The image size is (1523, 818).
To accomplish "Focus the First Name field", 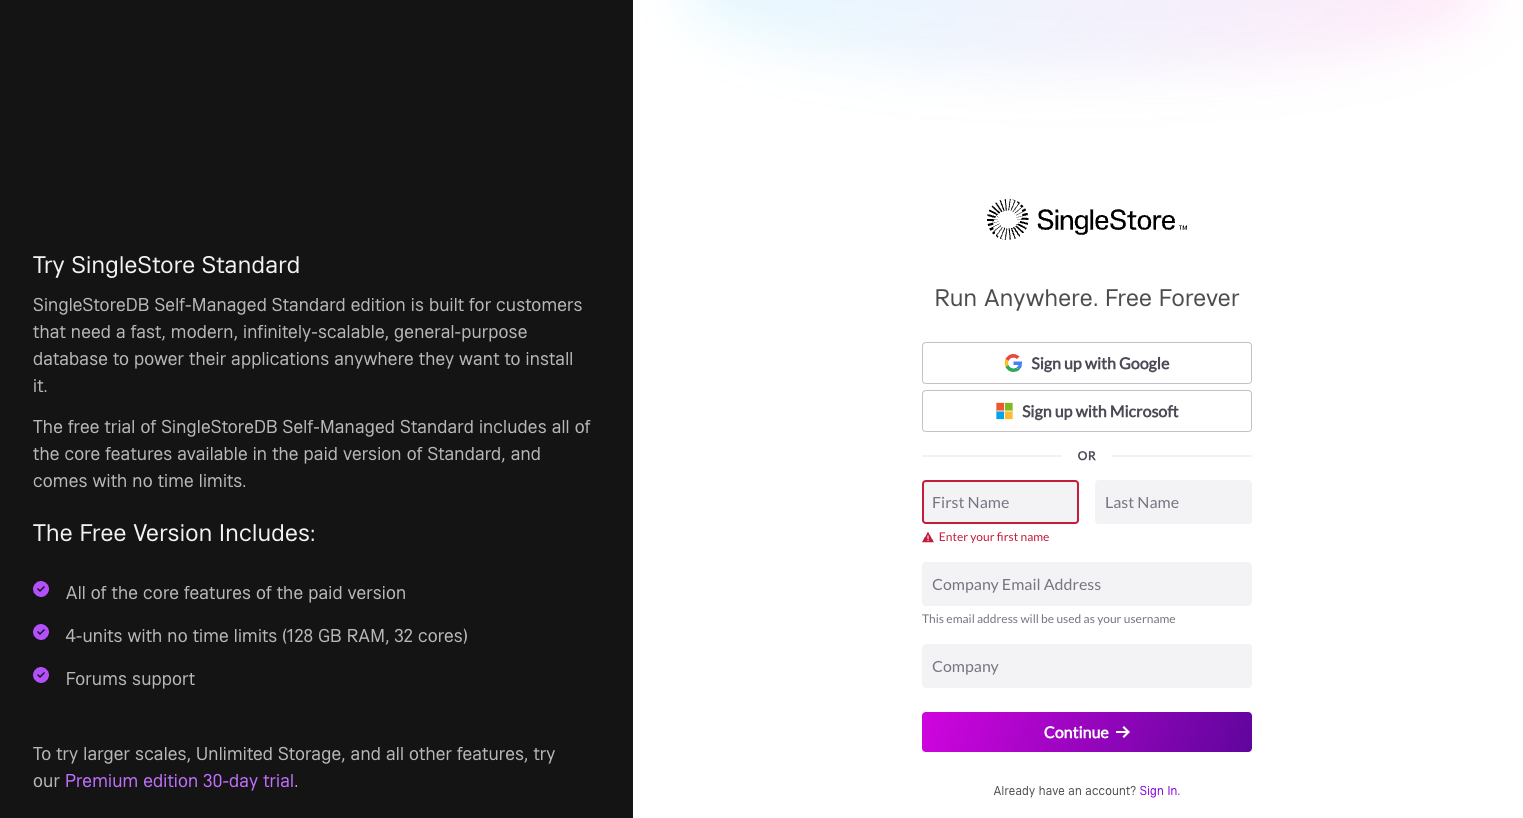I will coord(1000,502).
